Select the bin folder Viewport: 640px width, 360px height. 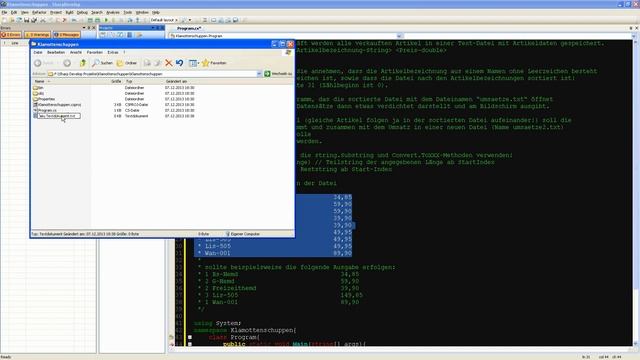(38, 88)
